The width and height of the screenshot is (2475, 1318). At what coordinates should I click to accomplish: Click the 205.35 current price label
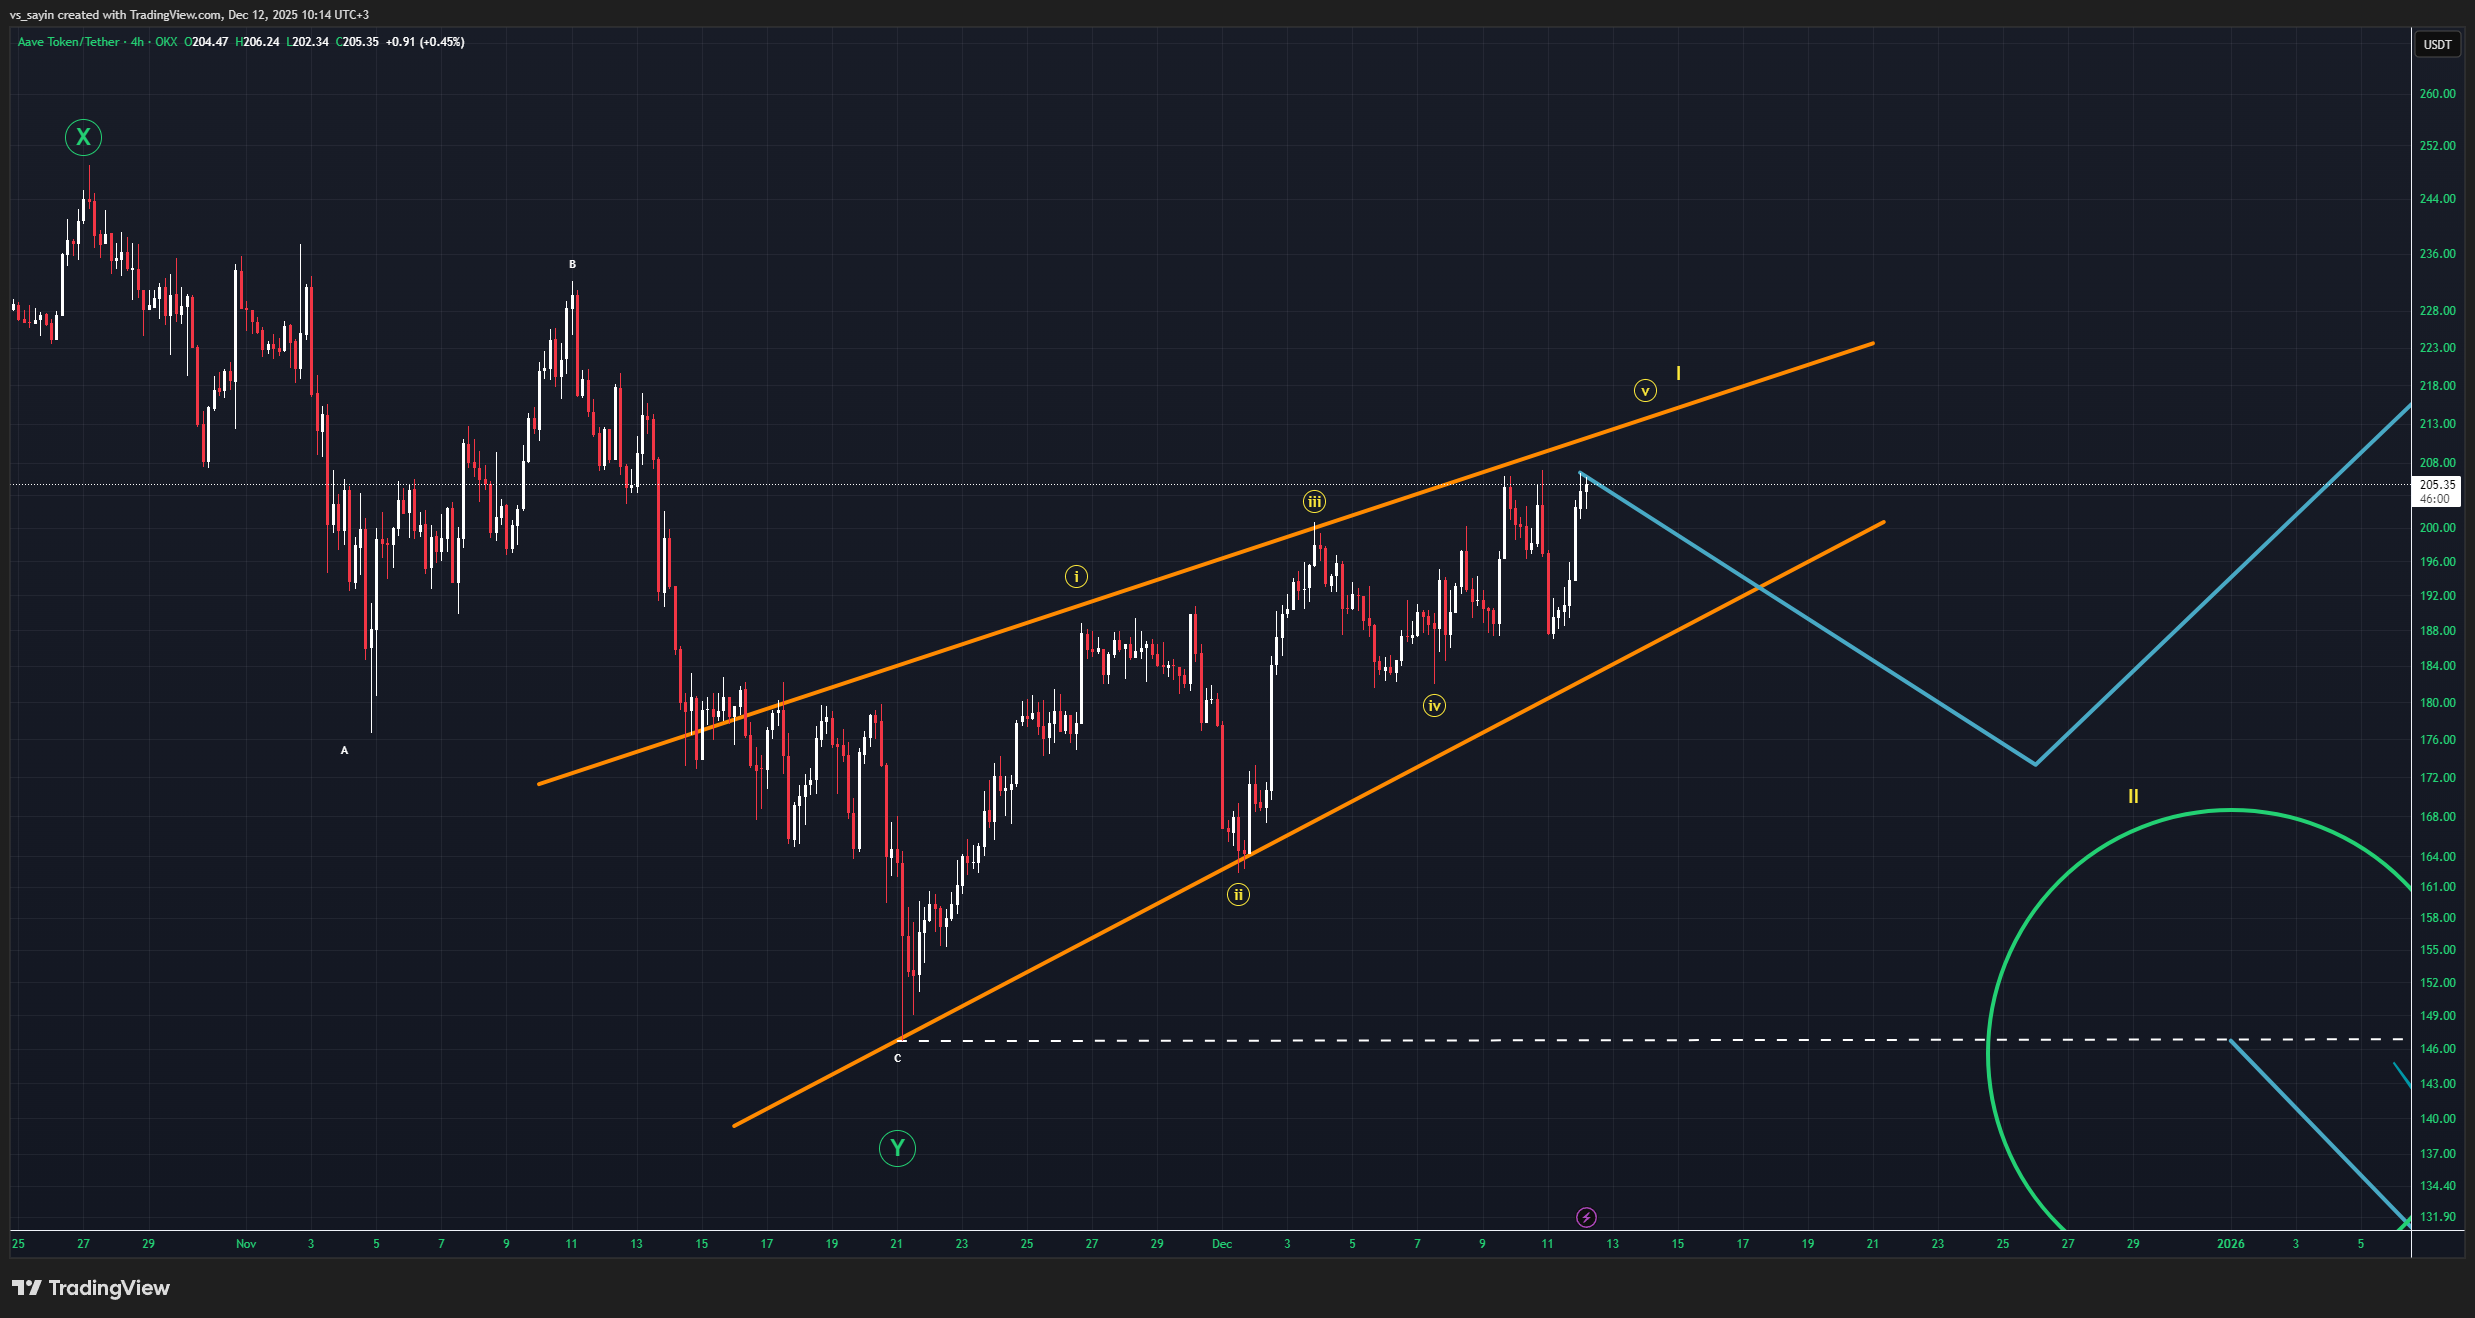click(x=2437, y=485)
